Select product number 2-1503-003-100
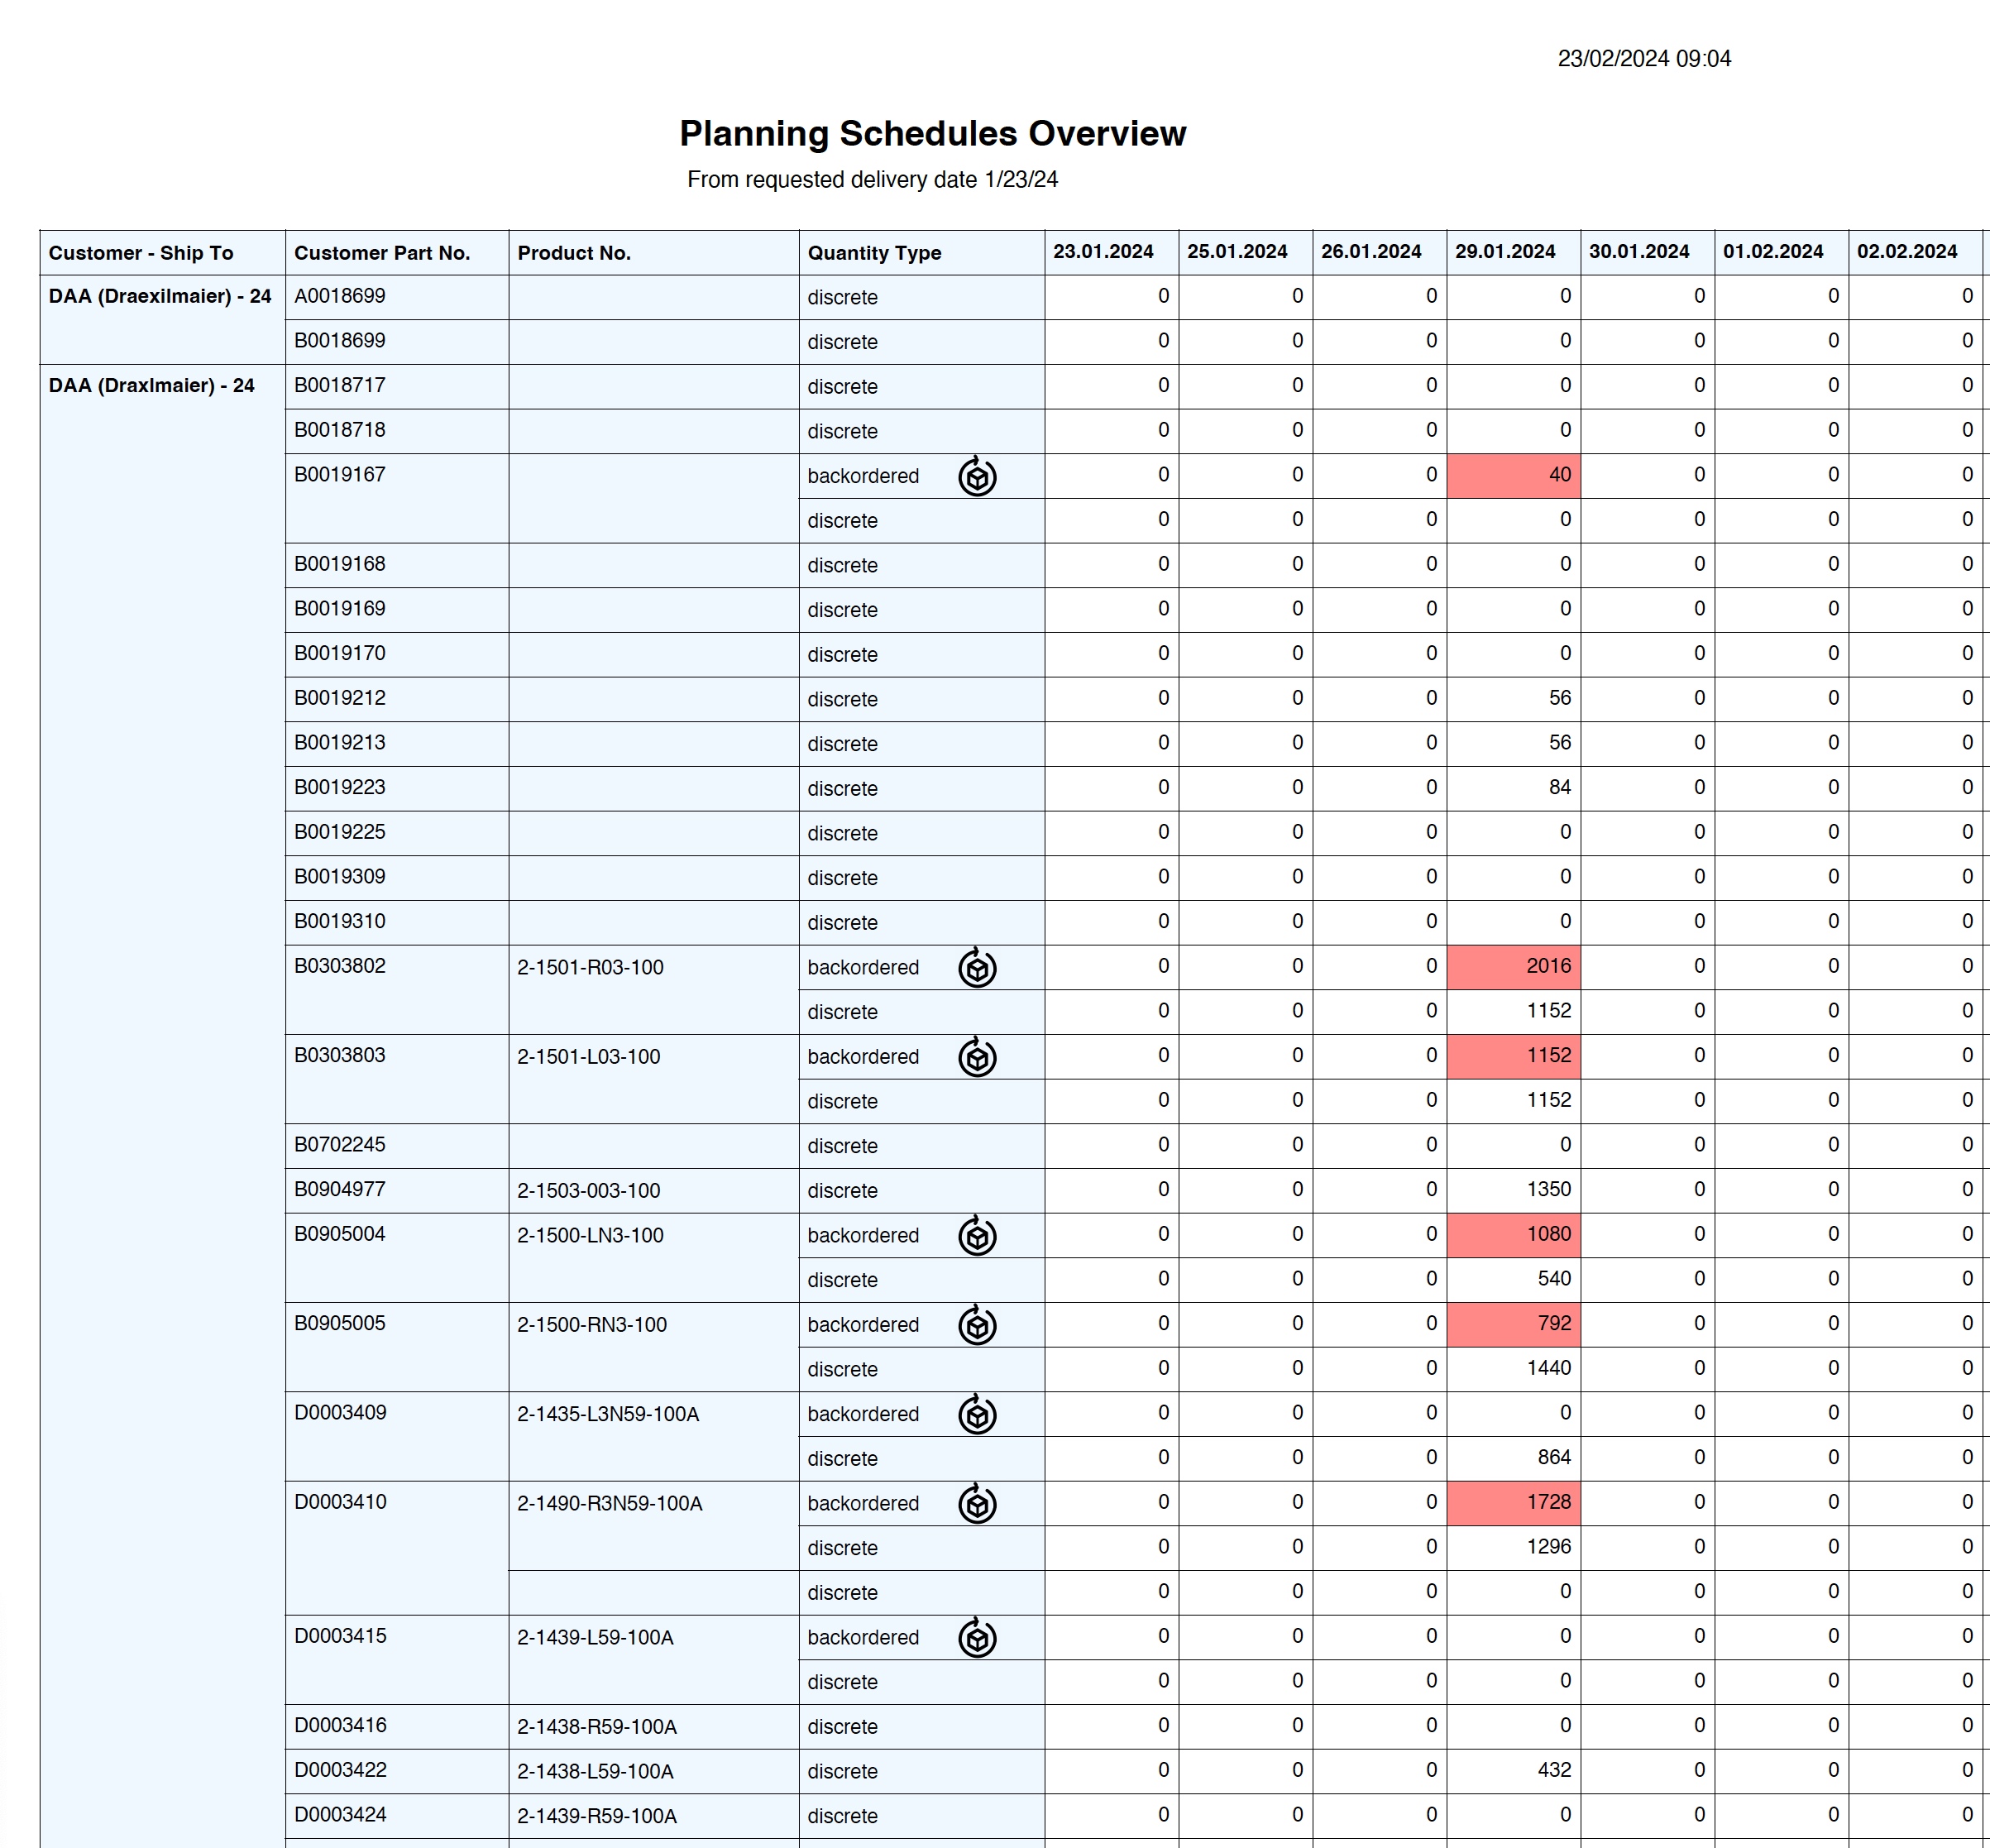The image size is (1990, 1848). (x=589, y=1191)
